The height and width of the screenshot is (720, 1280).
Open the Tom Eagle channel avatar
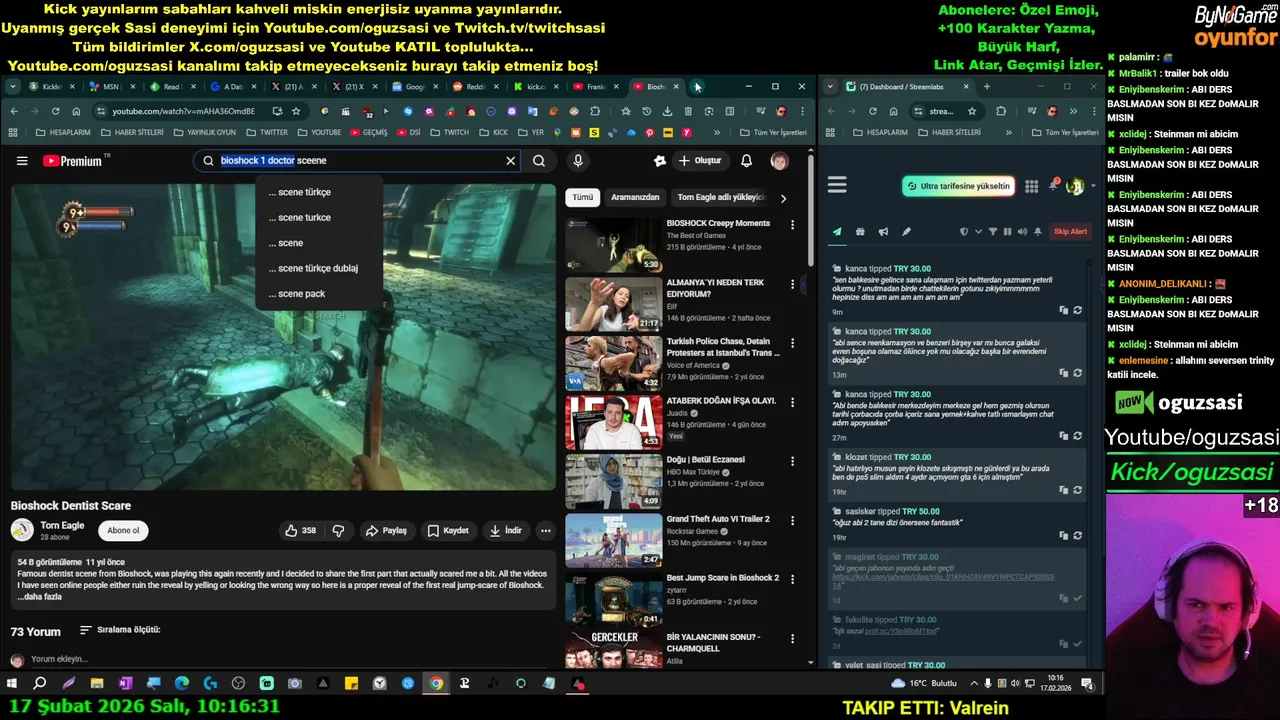[x=22, y=531]
